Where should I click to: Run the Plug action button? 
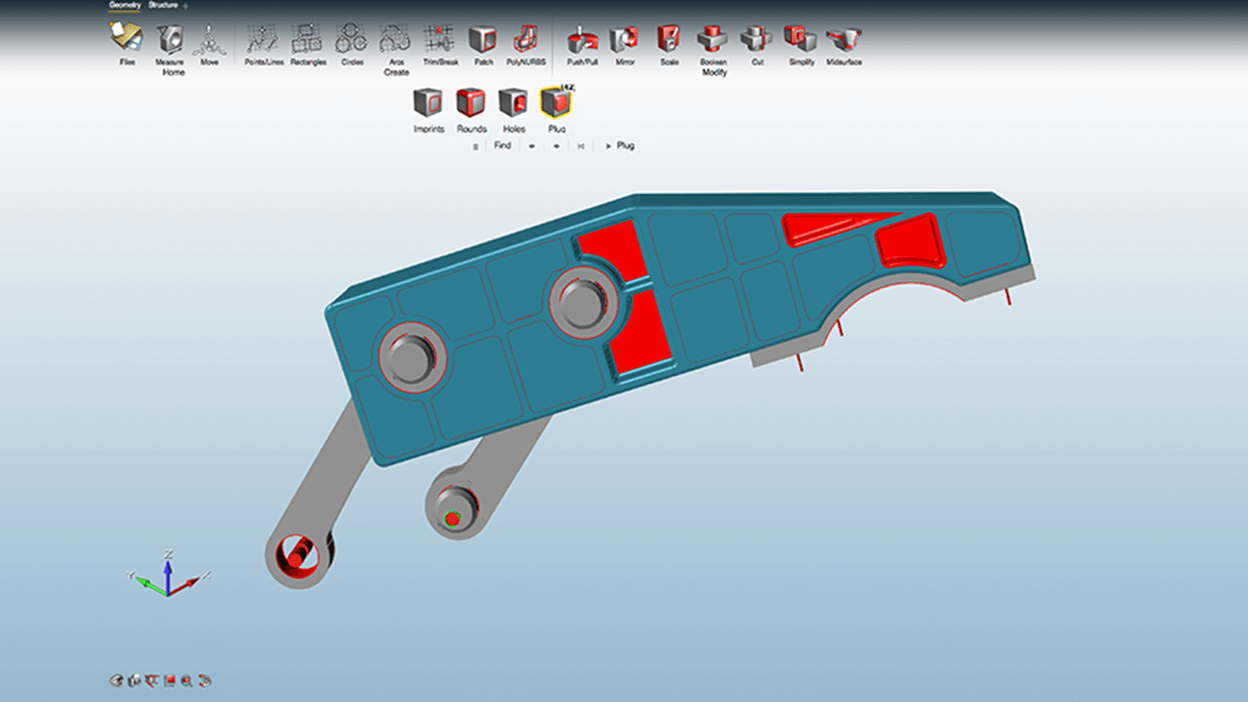620,146
